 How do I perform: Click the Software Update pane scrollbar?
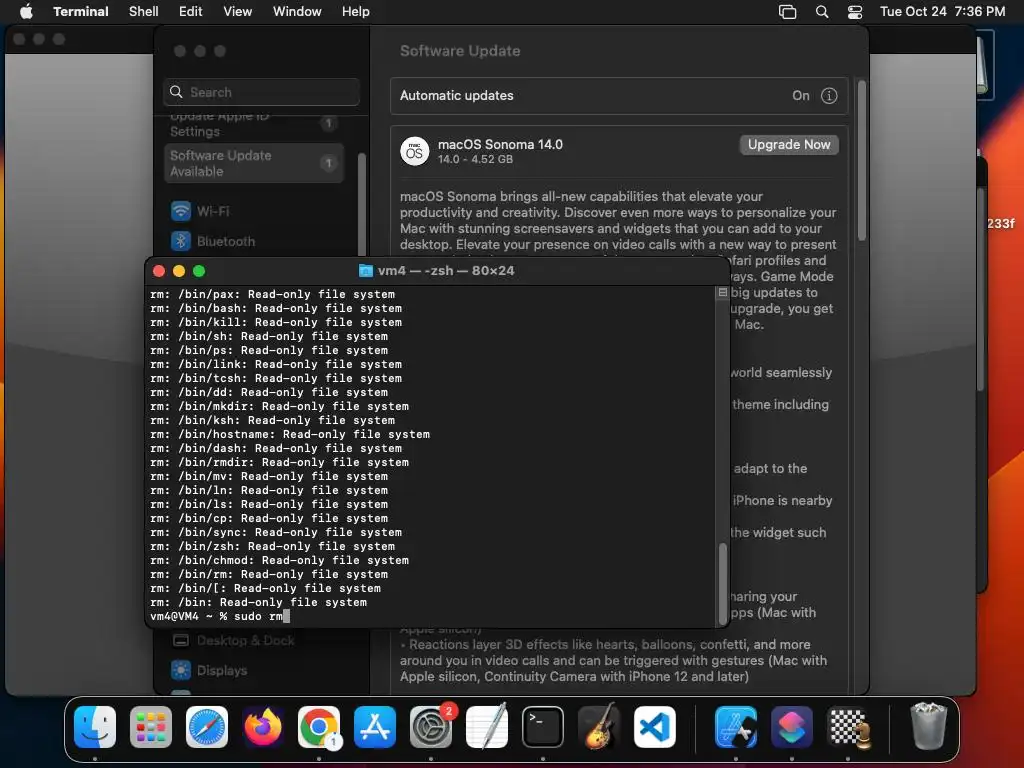(x=861, y=161)
